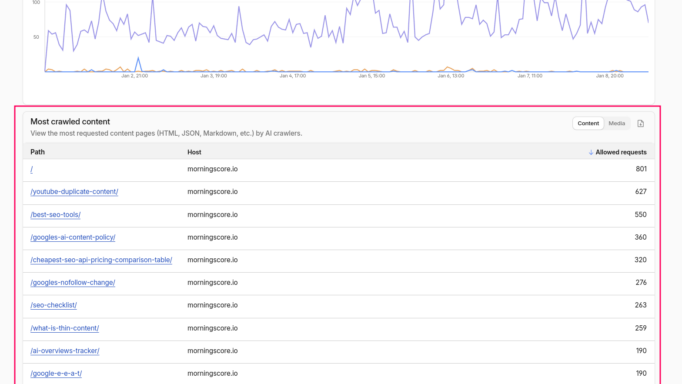The width and height of the screenshot is (682, 384).
Task: Select the 627 allowed requests value
Action: pyautogui.click(x=641, y=191)
